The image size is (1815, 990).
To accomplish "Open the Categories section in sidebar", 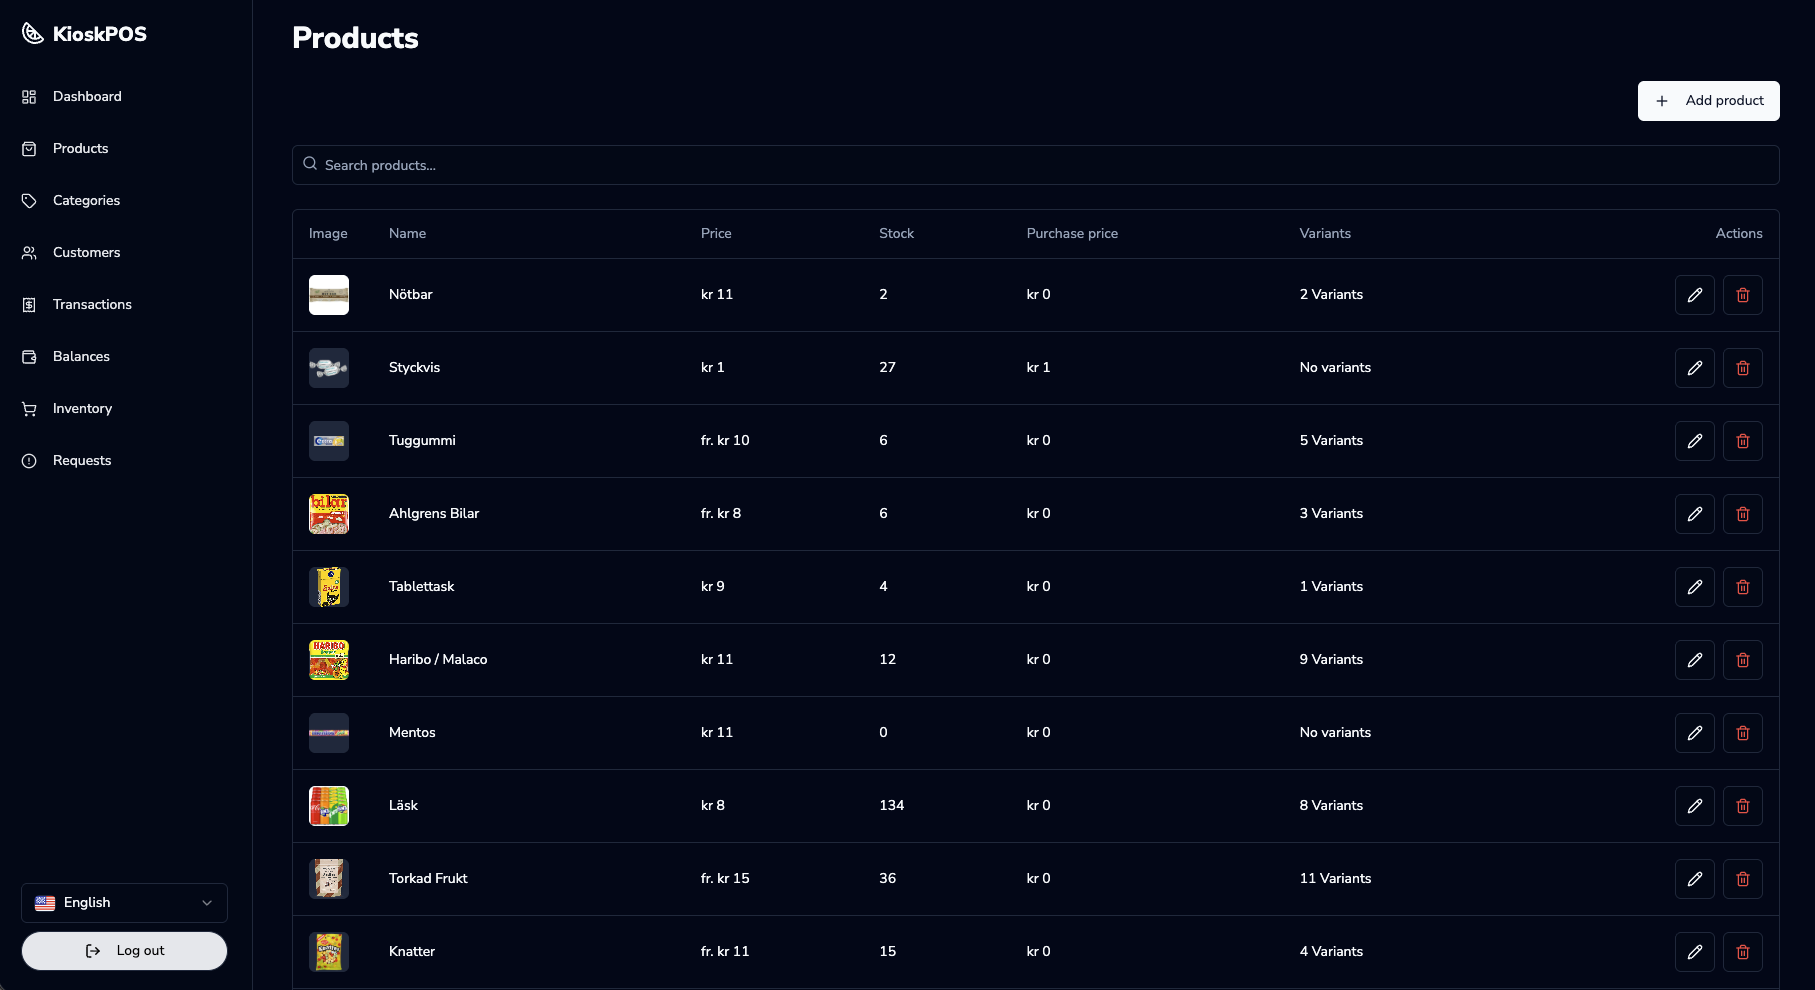I will coord(86,201).
